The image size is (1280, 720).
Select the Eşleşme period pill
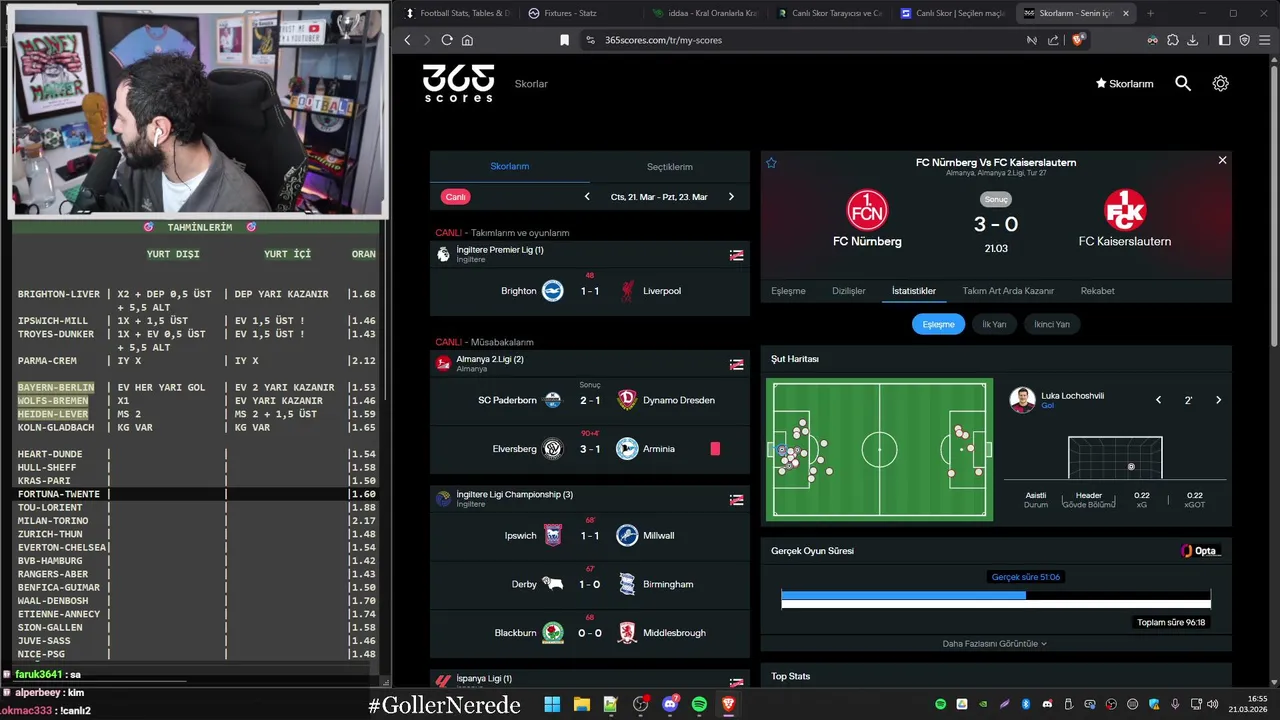[938, 324]
